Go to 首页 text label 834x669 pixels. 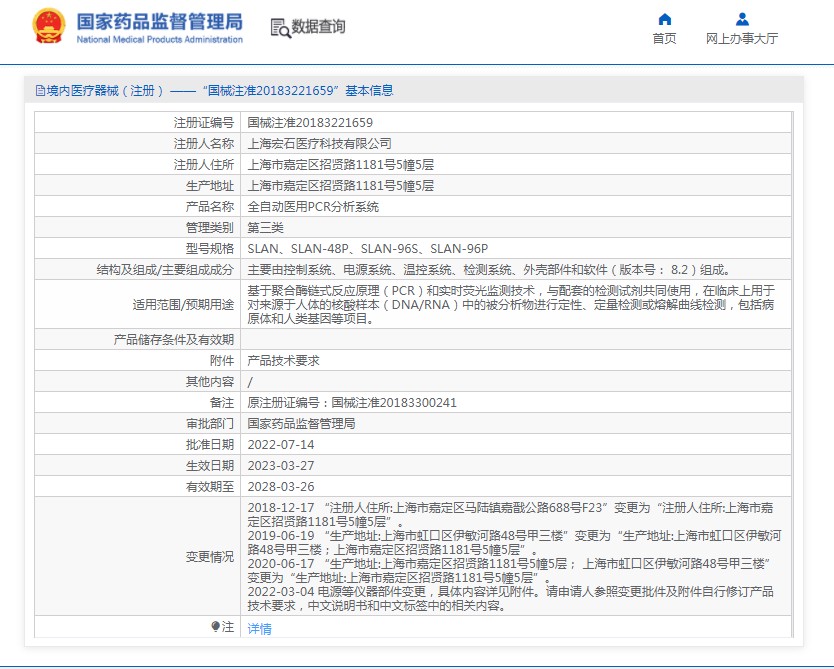click(x=664, y=39)
